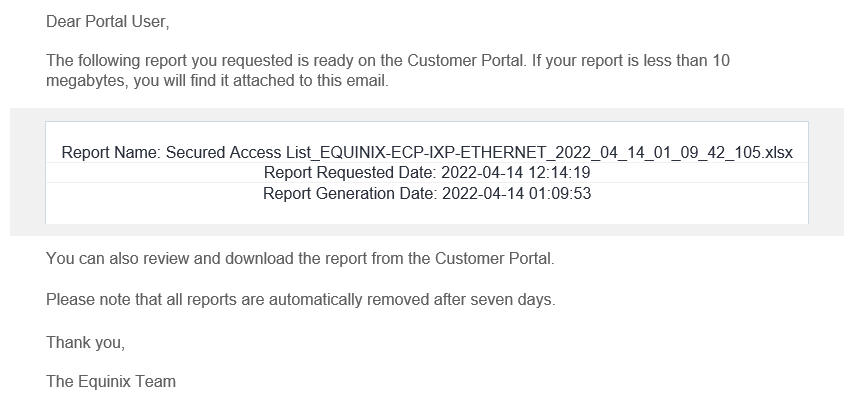Click "Customer Portal" in the review and download sentence
Viewport: 853px width, 402px height.
tap(494, 258)
